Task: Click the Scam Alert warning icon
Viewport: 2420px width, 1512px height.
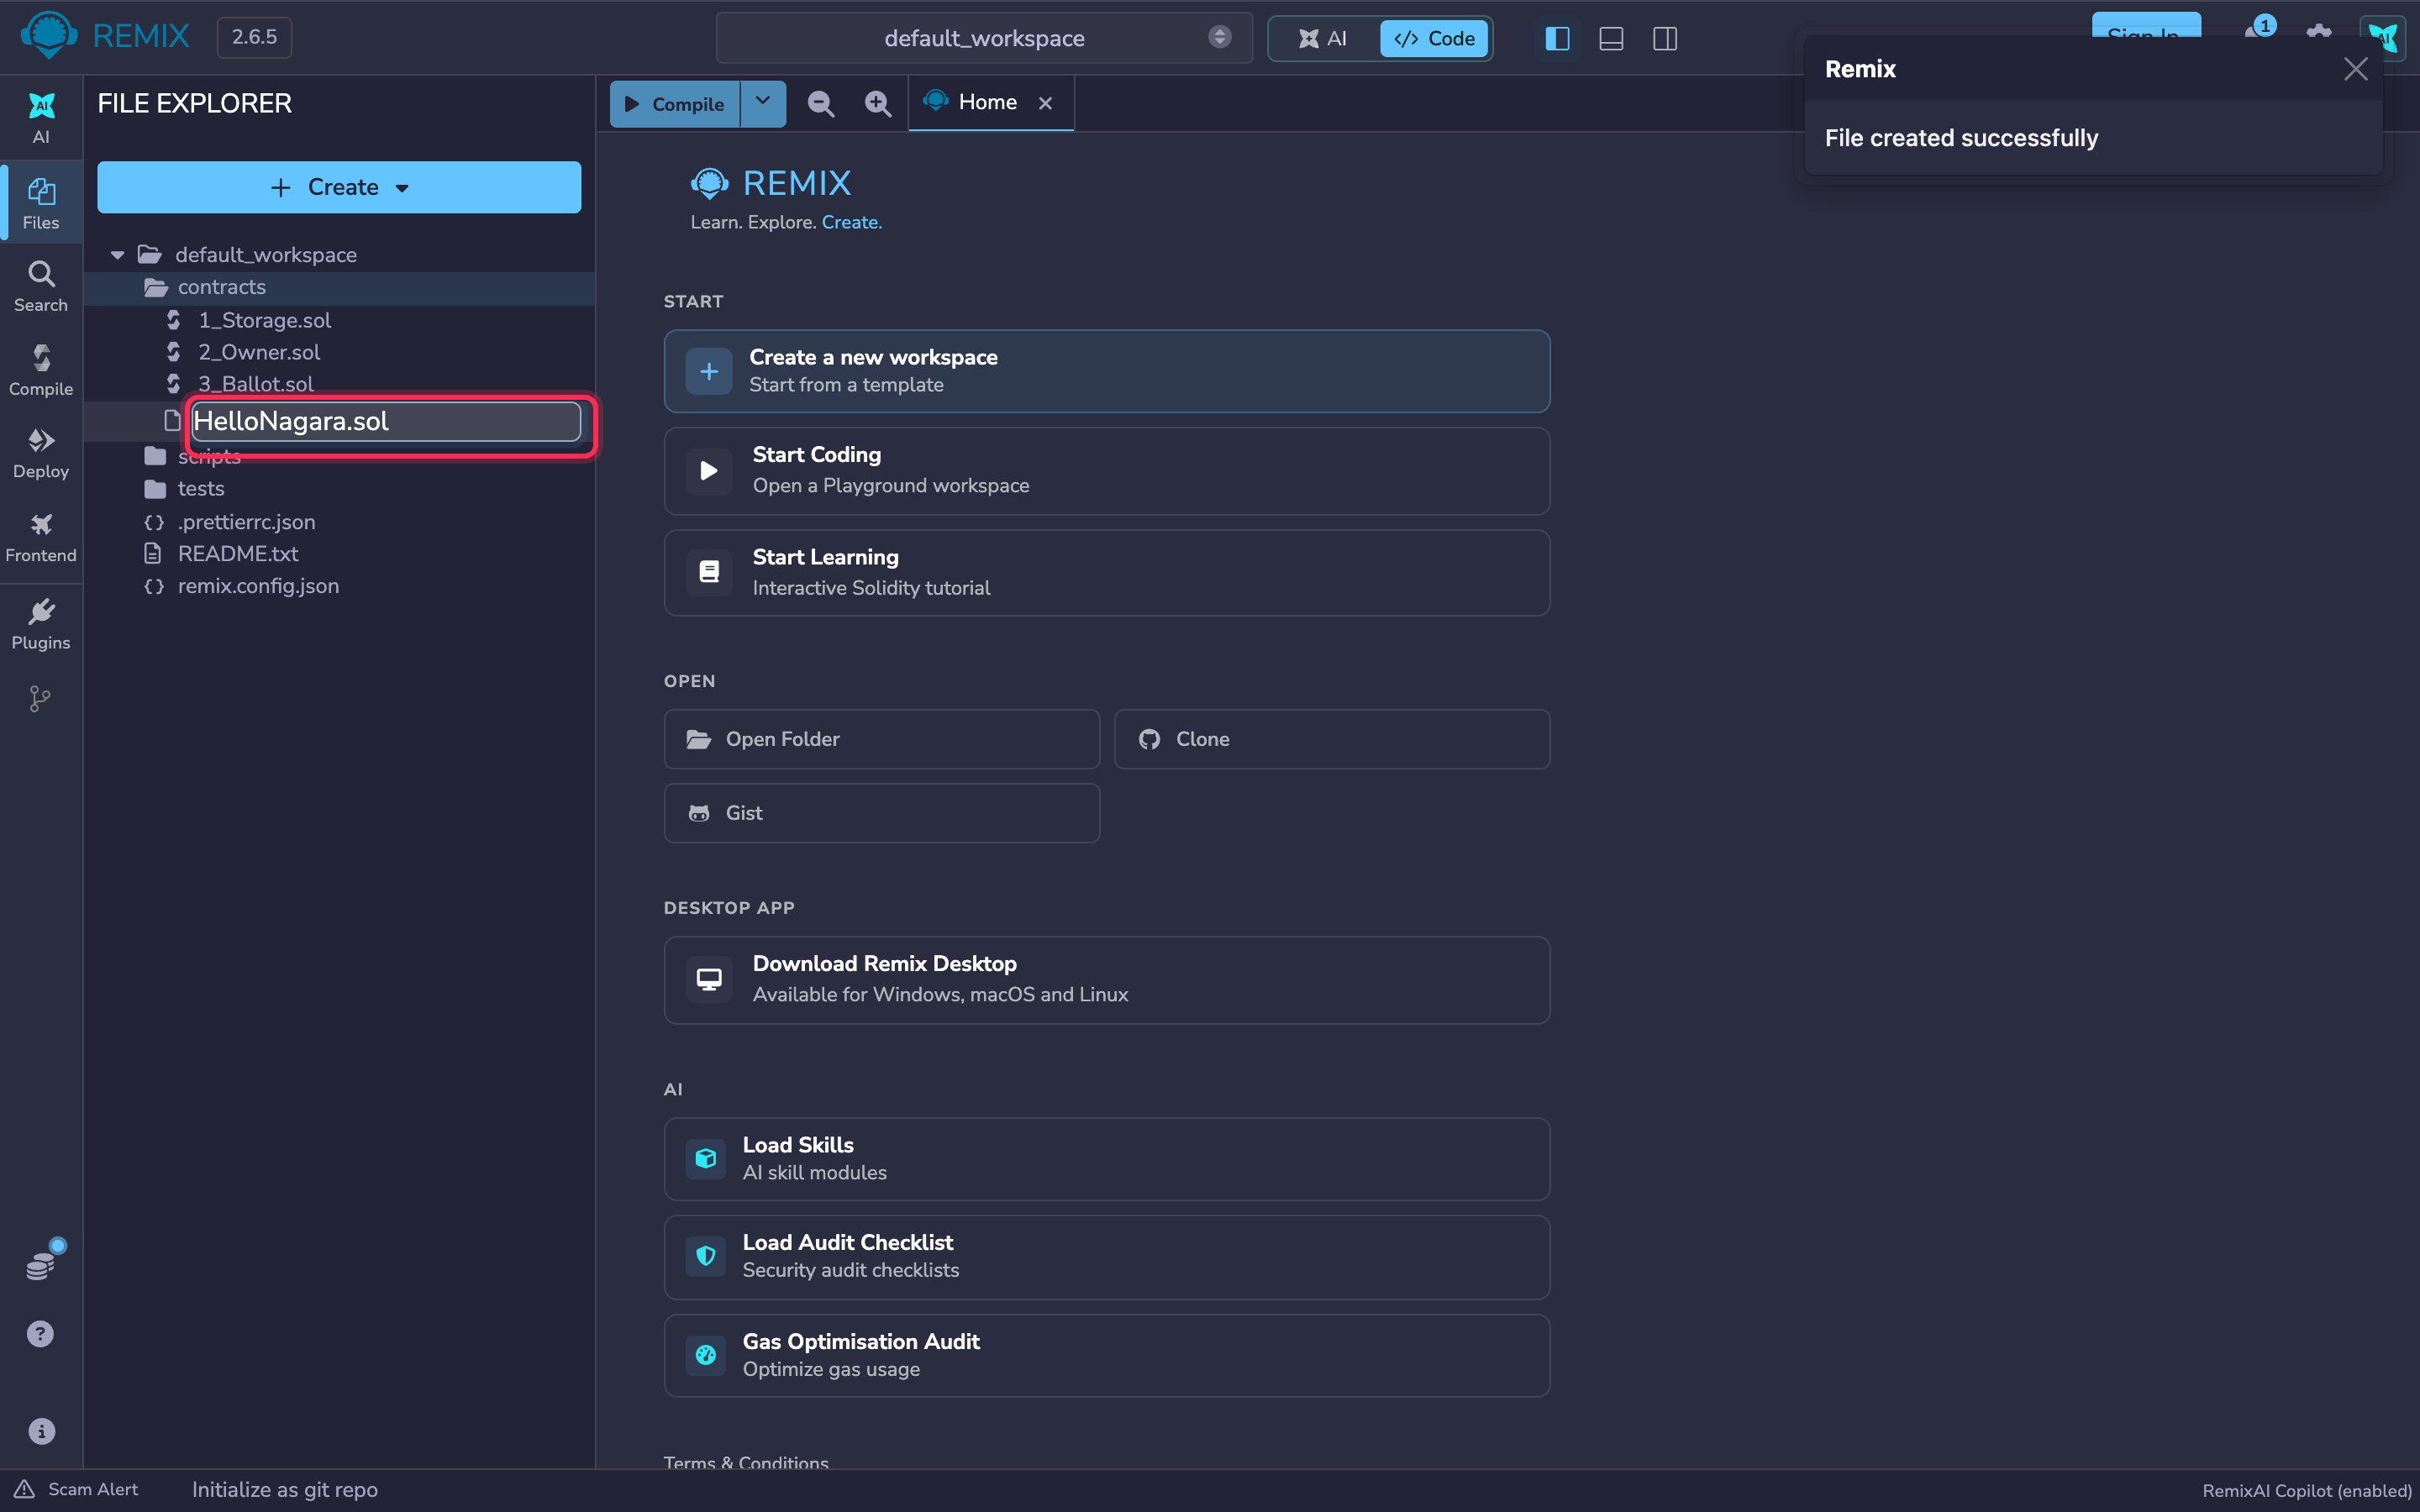Action: click(x=24, y=1489)
